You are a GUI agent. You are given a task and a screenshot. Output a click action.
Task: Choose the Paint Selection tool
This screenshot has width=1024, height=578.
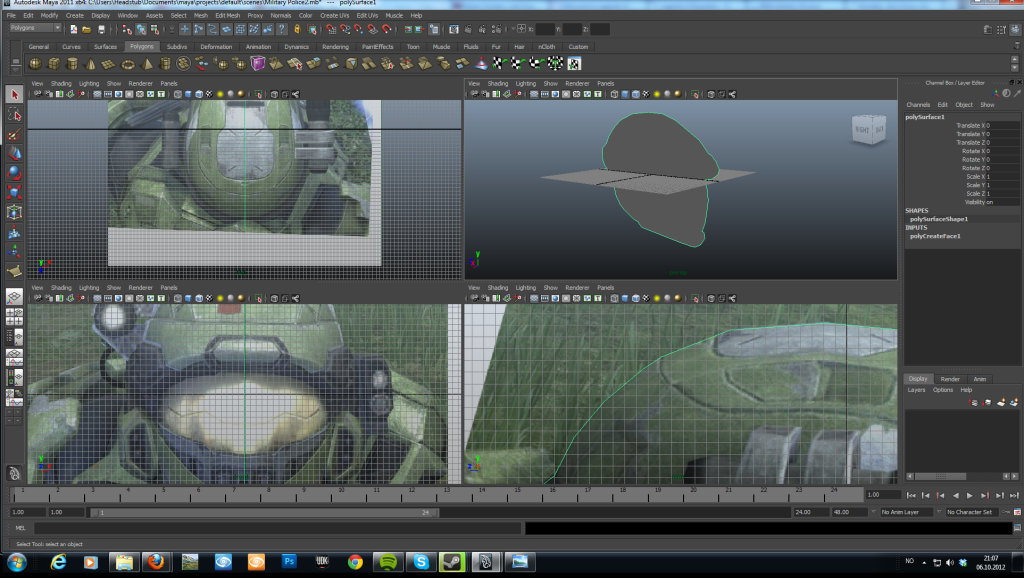pos(14,135)
